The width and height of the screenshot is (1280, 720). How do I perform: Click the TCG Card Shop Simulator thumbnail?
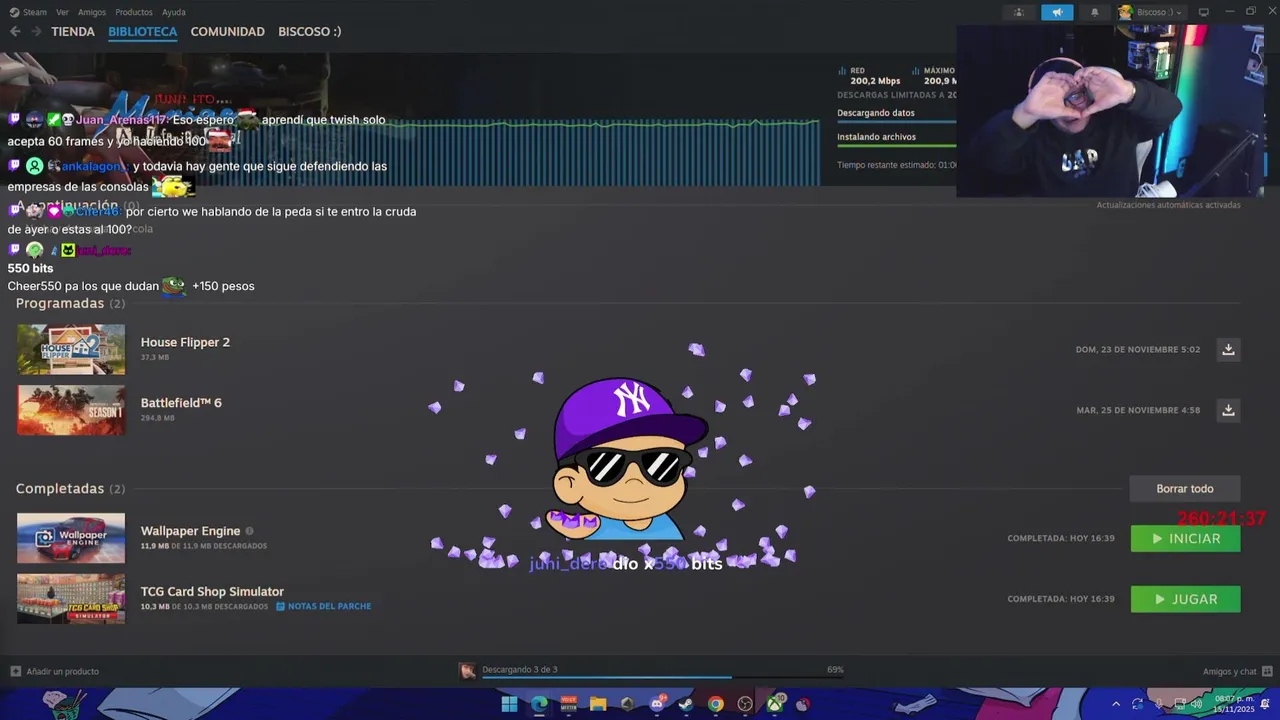(x=71, y=599)
